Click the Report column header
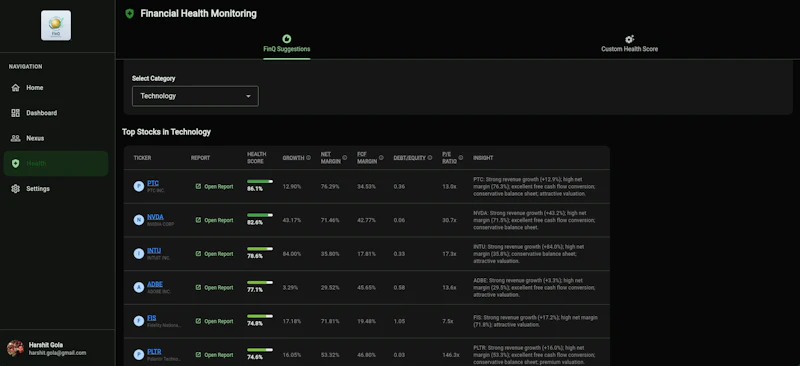The height and width of the screenshot is (366, 800). click(201, 158)
